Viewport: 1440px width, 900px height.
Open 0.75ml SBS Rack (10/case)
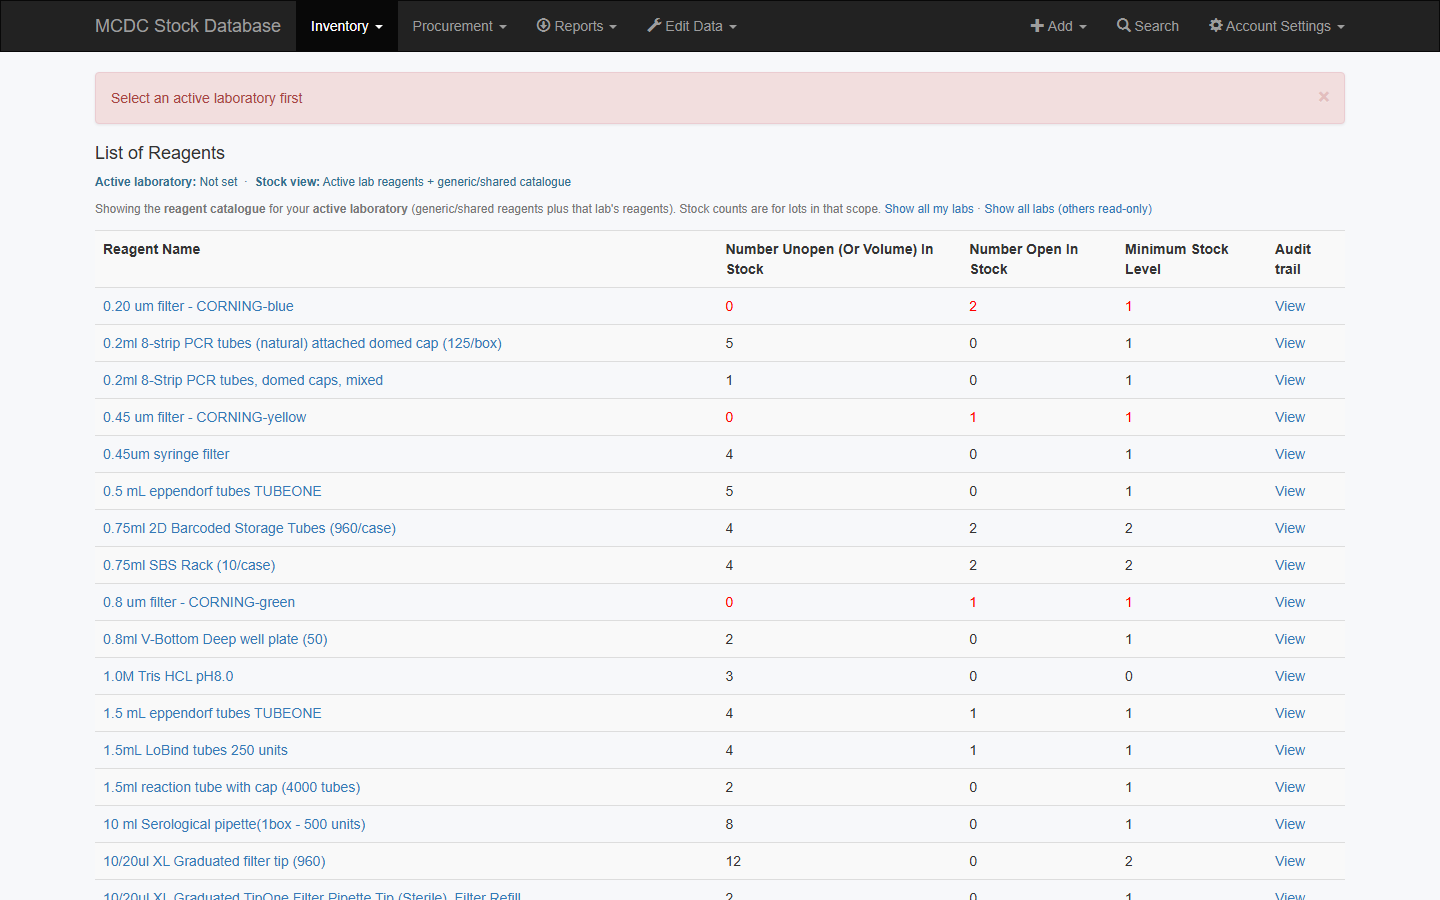pos(189,565)
